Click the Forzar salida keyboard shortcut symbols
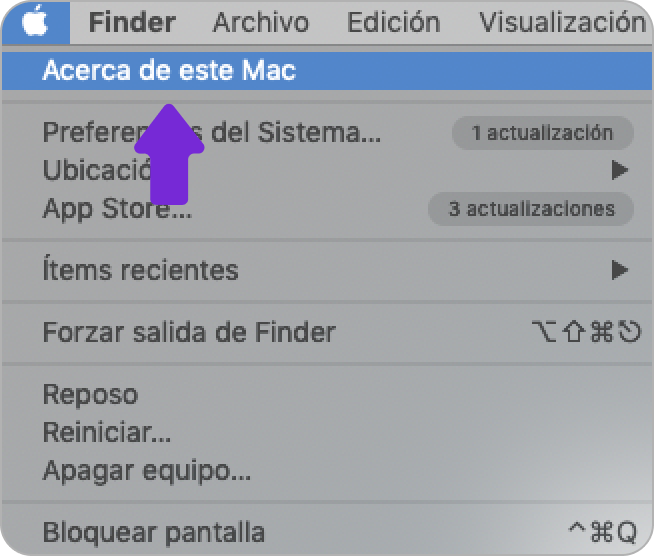654x556 pixels. pos(586,332)
